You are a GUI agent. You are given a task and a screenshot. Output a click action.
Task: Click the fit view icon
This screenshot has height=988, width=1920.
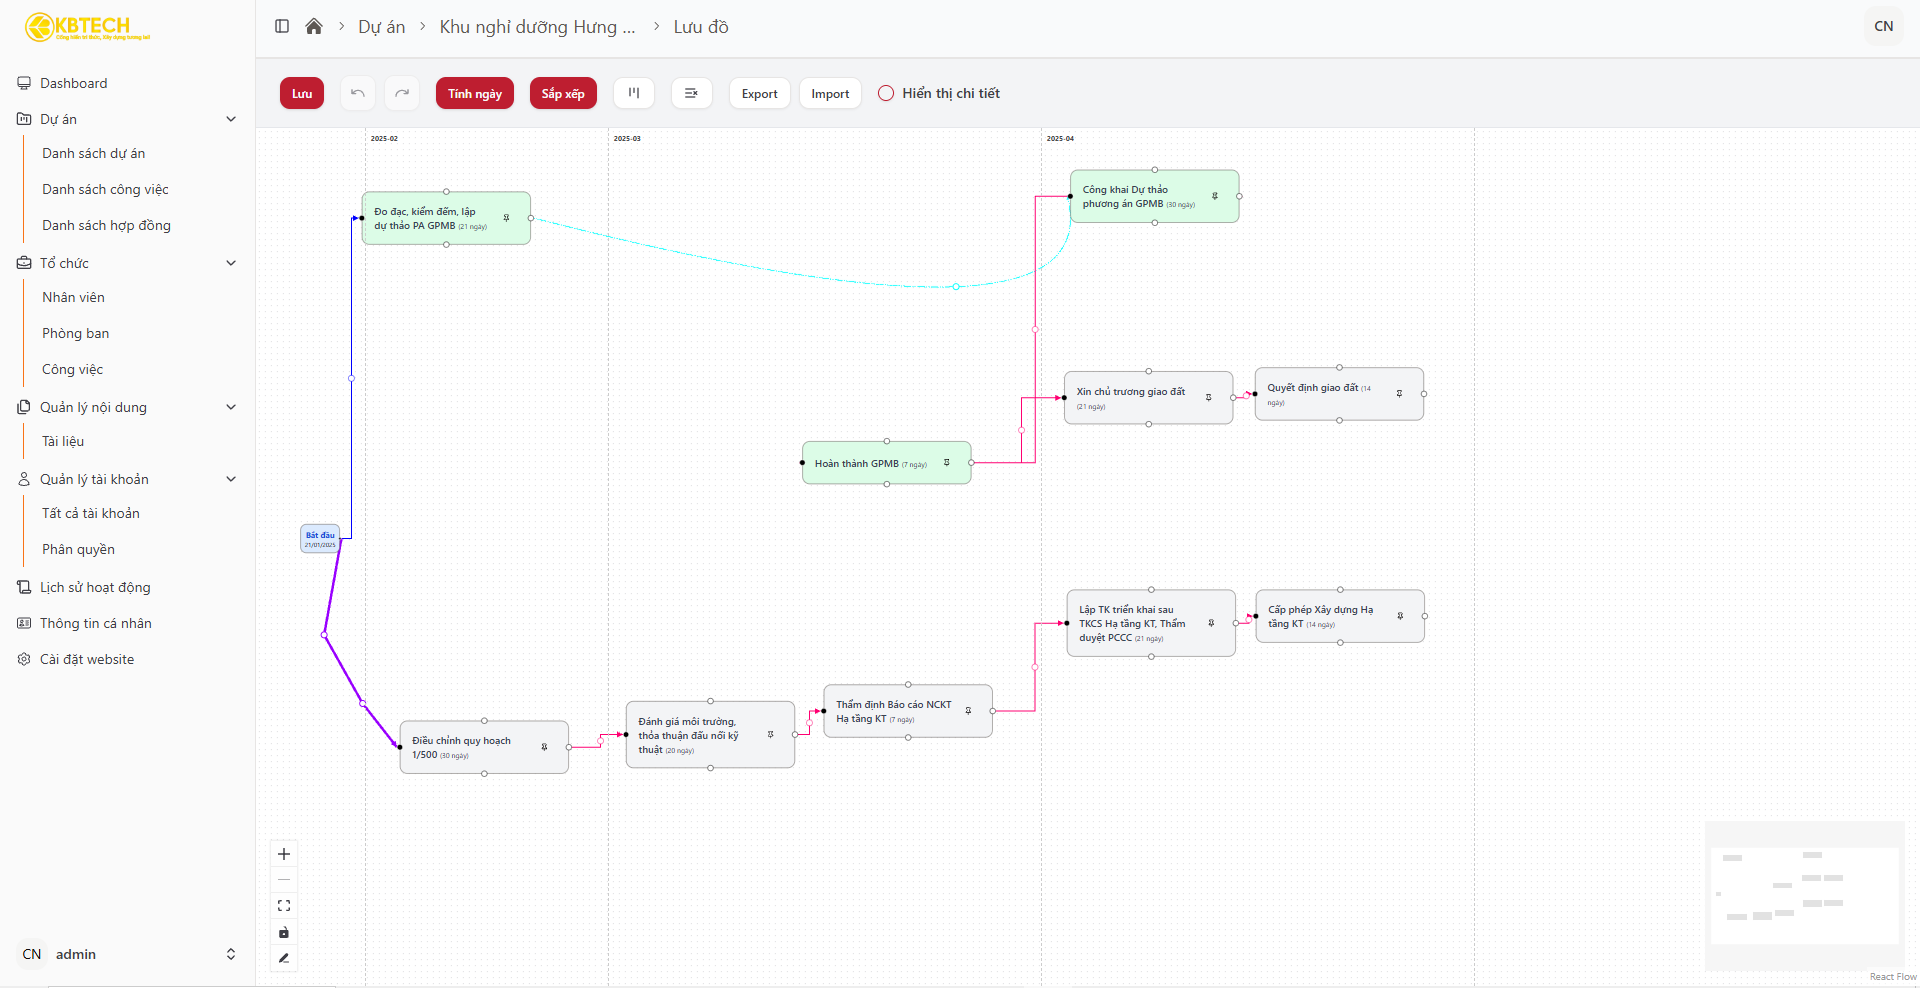coord(284,906)
